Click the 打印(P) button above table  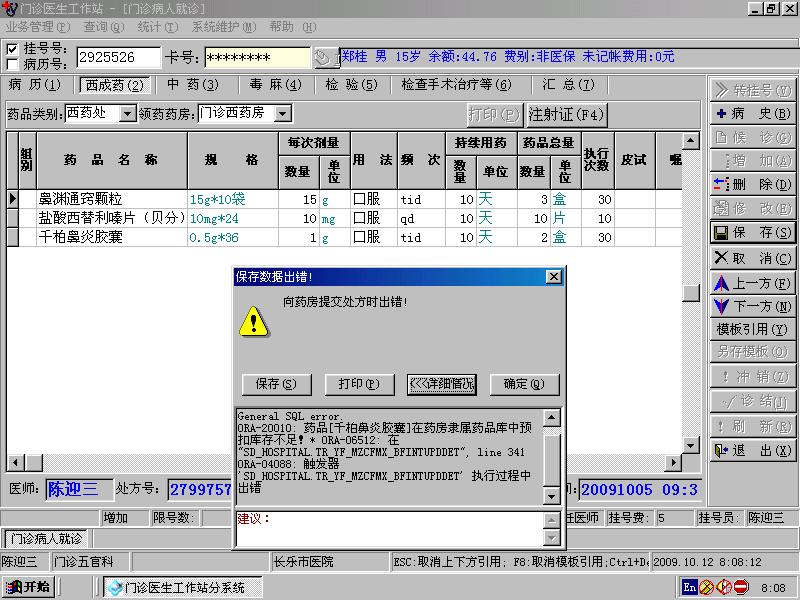point(493,114)
